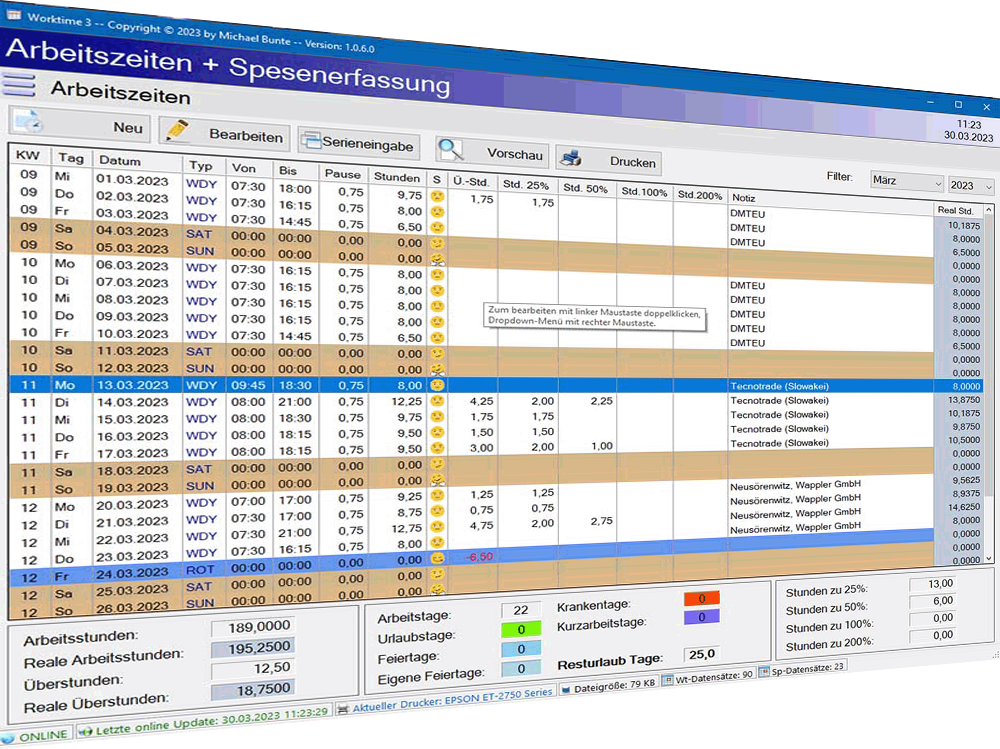
Task: Click the Real Std. value 13,8750
Action: tap(964, 399)
